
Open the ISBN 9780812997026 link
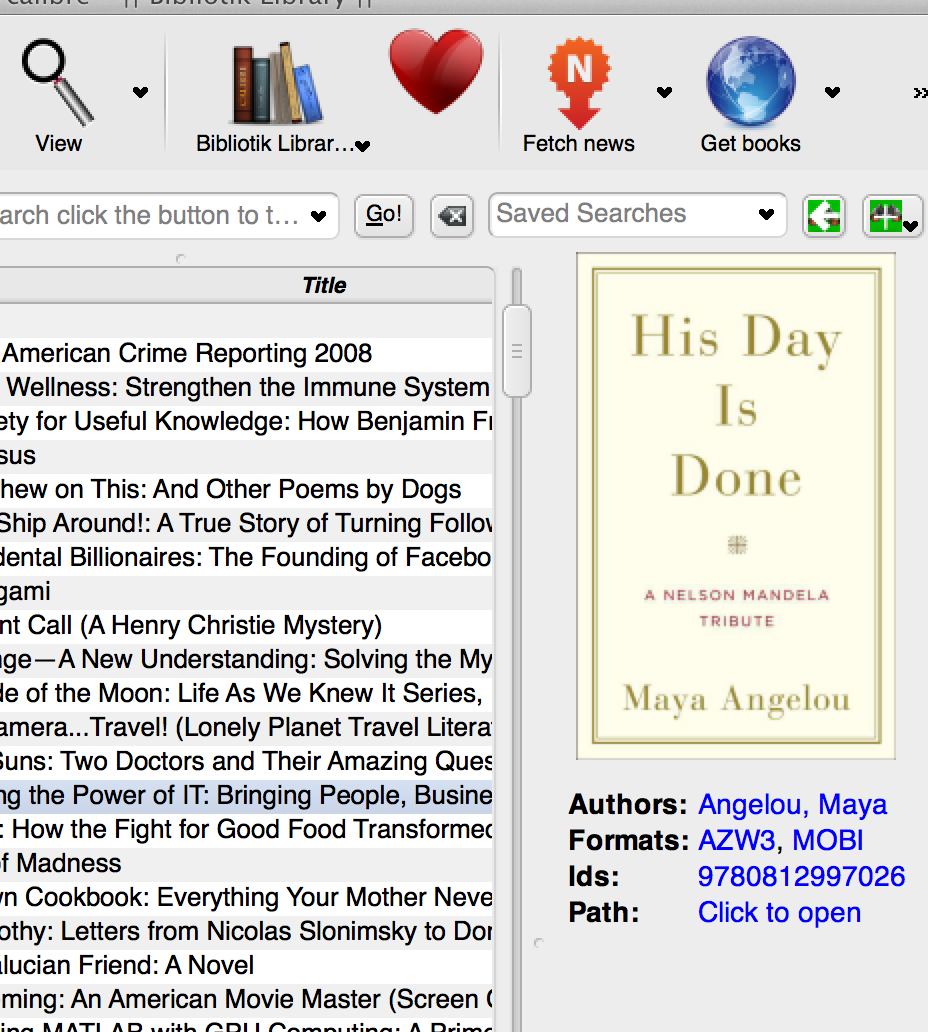[801, 877]
